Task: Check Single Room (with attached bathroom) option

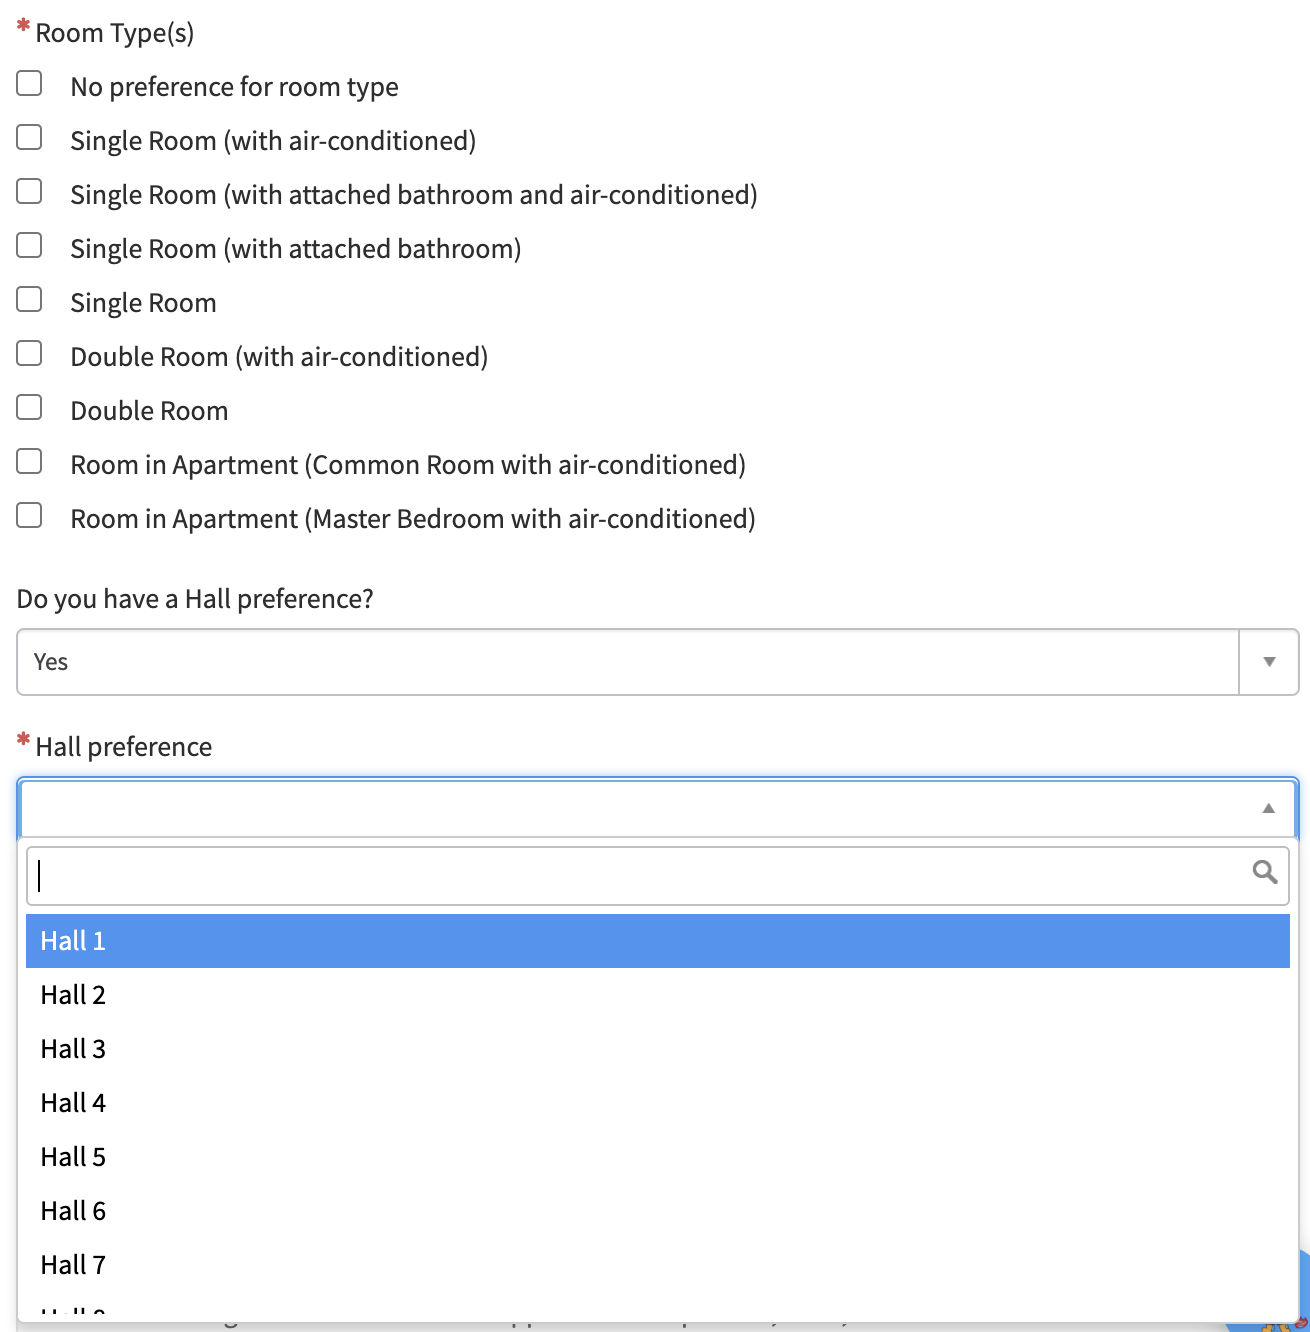Action: tap(30, 245)
